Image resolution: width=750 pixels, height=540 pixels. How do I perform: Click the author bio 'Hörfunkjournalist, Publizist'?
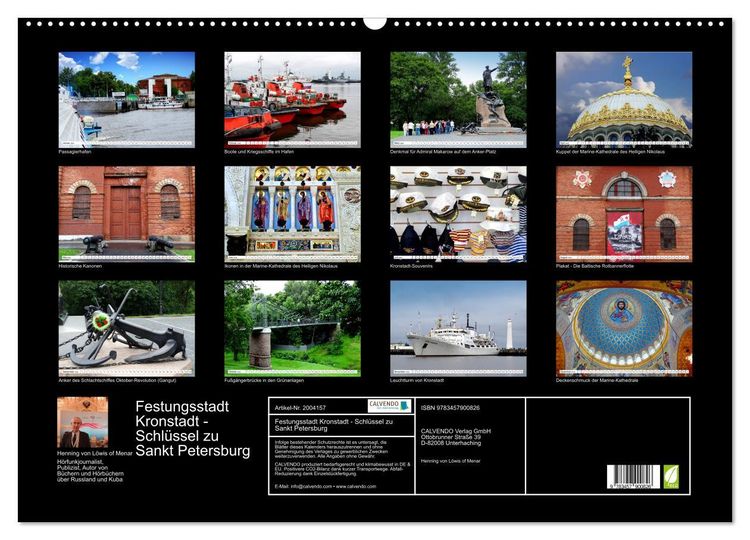pos(90,470)
